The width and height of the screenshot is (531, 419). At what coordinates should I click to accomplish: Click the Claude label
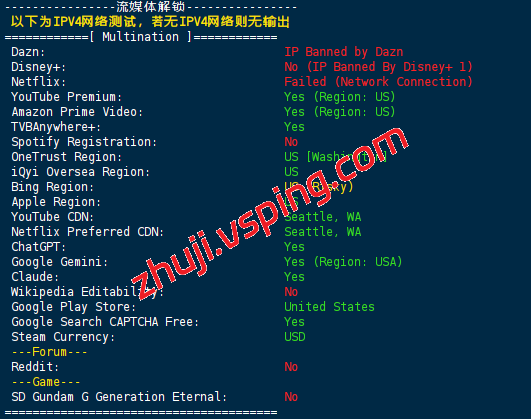tap(35, 277)
